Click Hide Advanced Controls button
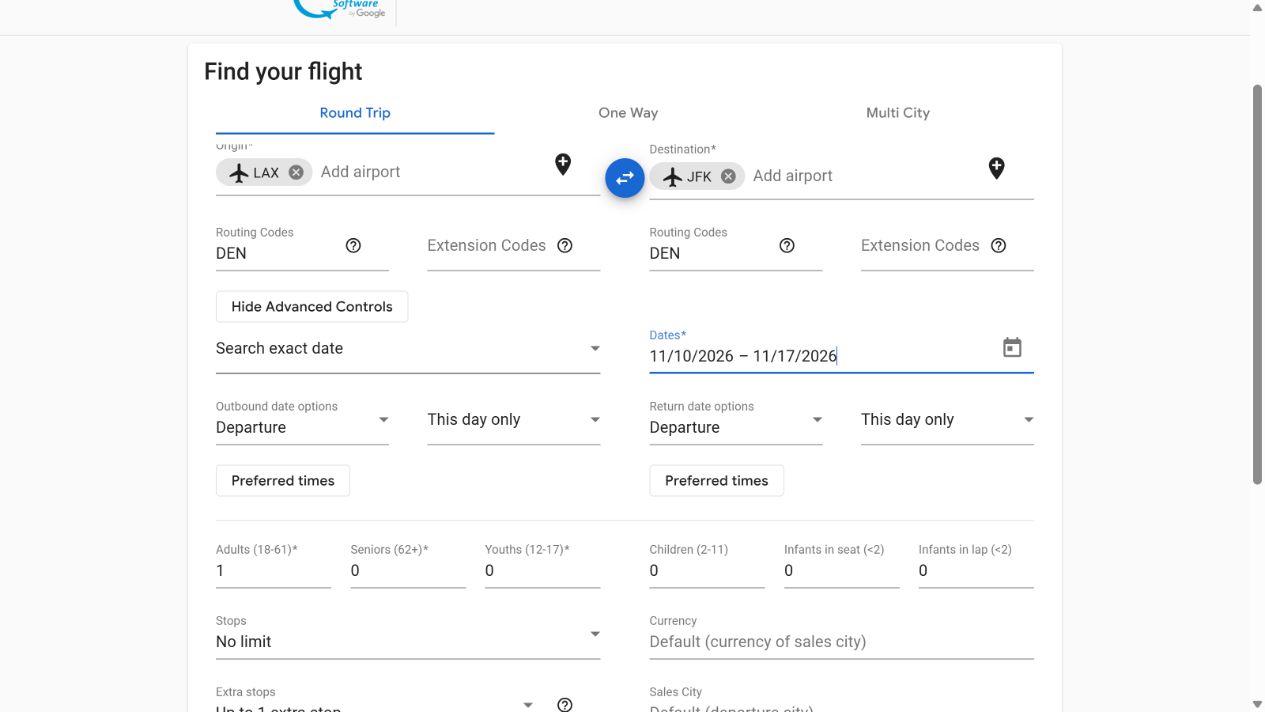Image resolution: width=1265 pixels, height=712 pixels. coord(312,306)
